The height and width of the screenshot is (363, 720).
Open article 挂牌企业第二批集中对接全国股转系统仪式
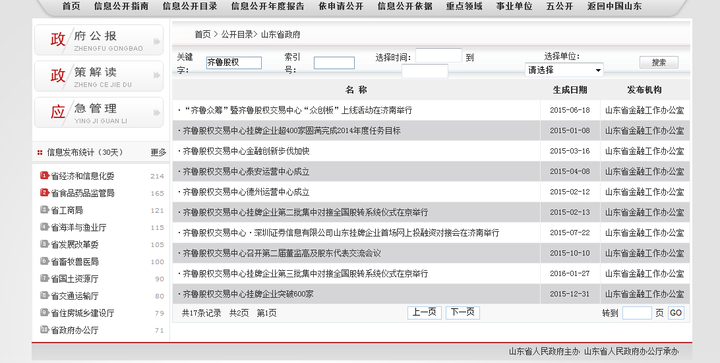click(305, 212)
